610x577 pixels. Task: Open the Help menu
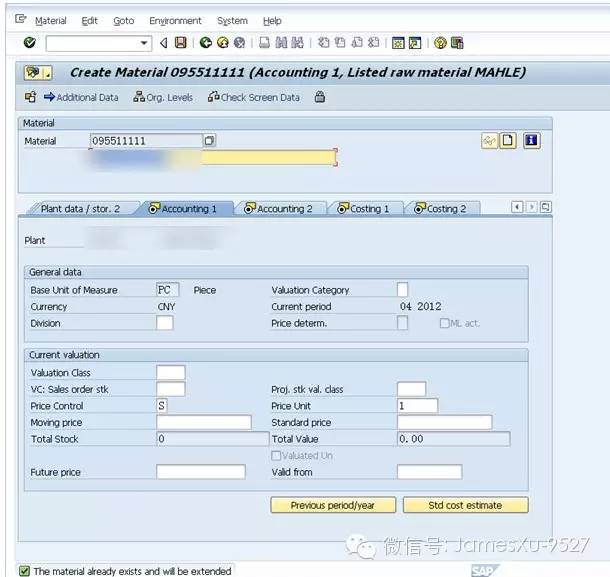click(x=272, y=21)
